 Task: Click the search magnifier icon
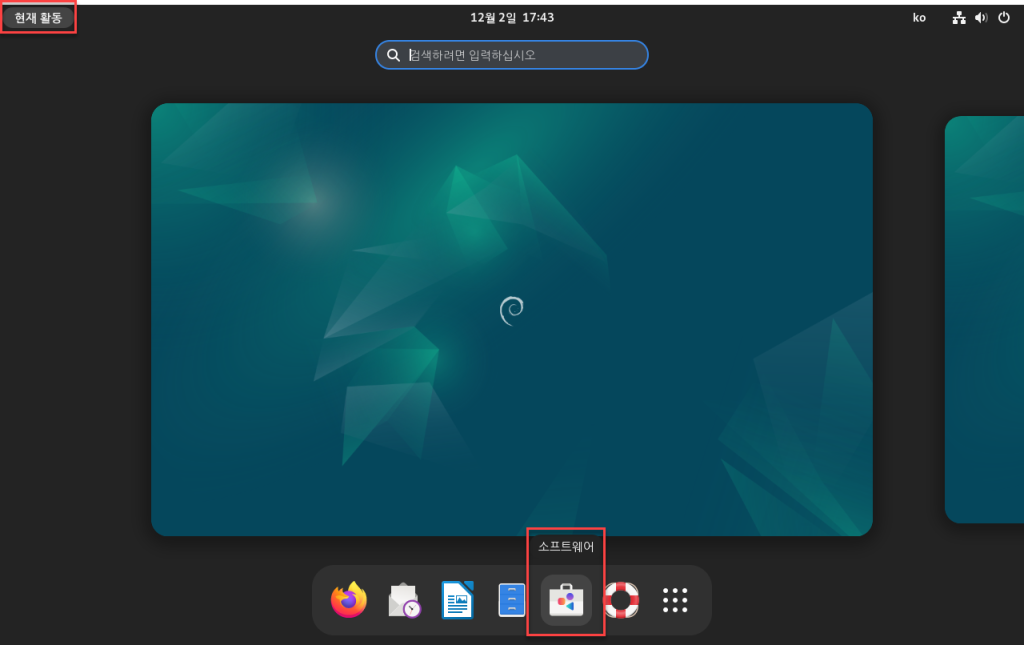point(393,55)
